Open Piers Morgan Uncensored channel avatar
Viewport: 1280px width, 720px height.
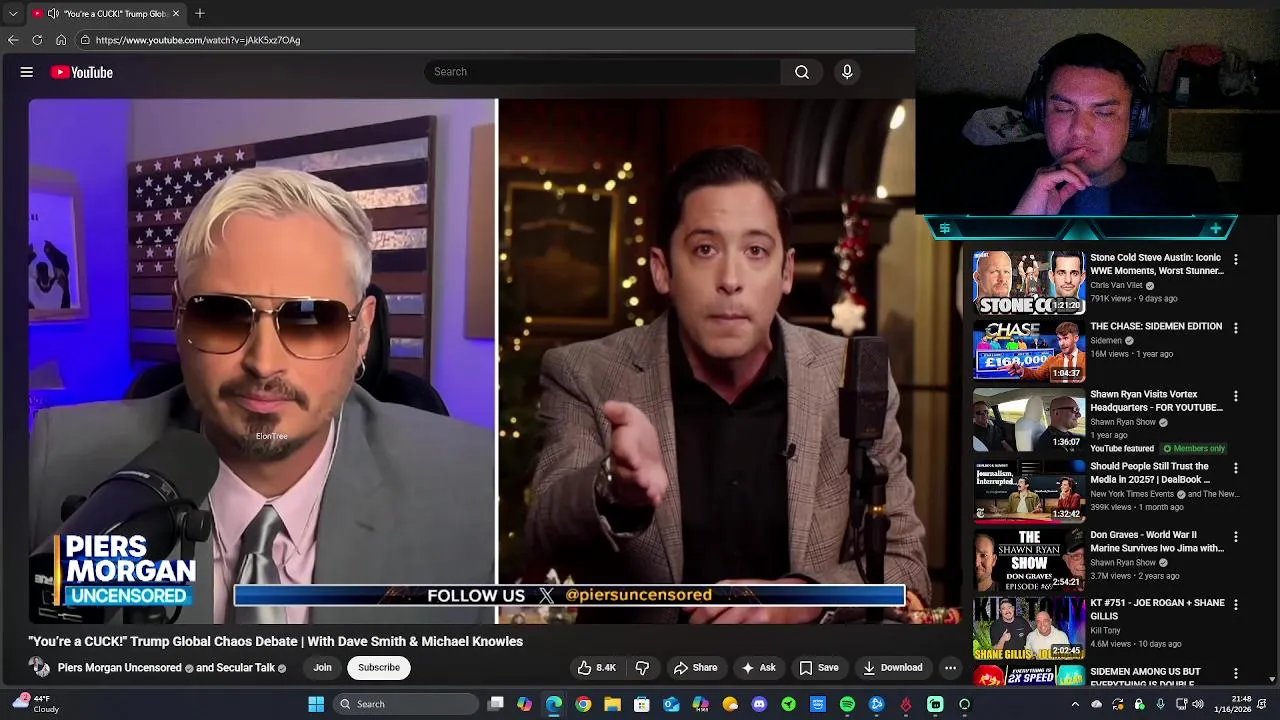[x=39, y=668]
